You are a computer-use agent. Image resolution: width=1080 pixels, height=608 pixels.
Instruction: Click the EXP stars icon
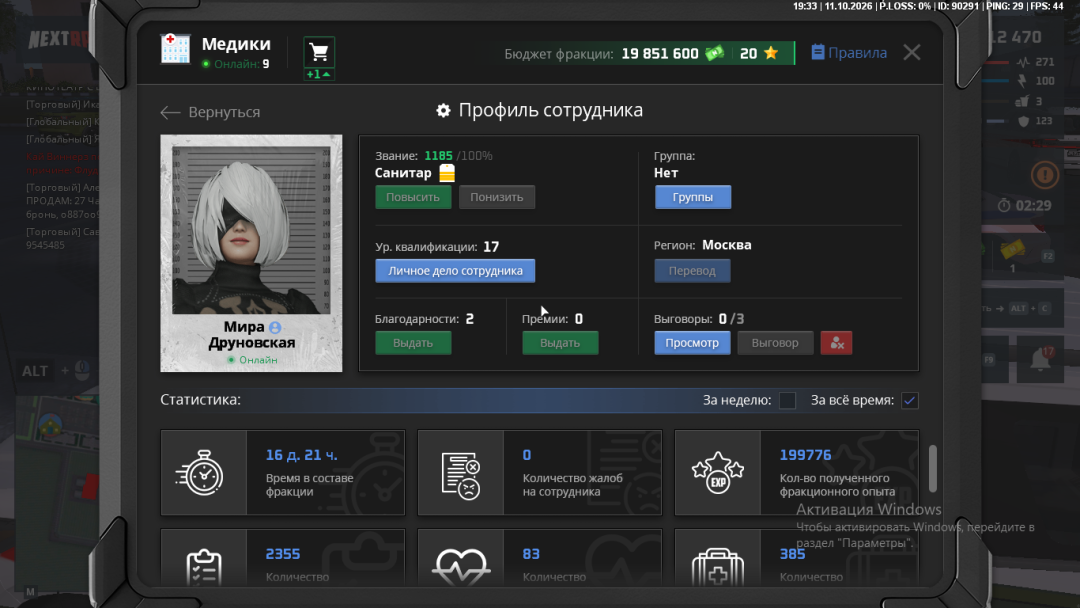pyautogui.click(x=718, y=472)
